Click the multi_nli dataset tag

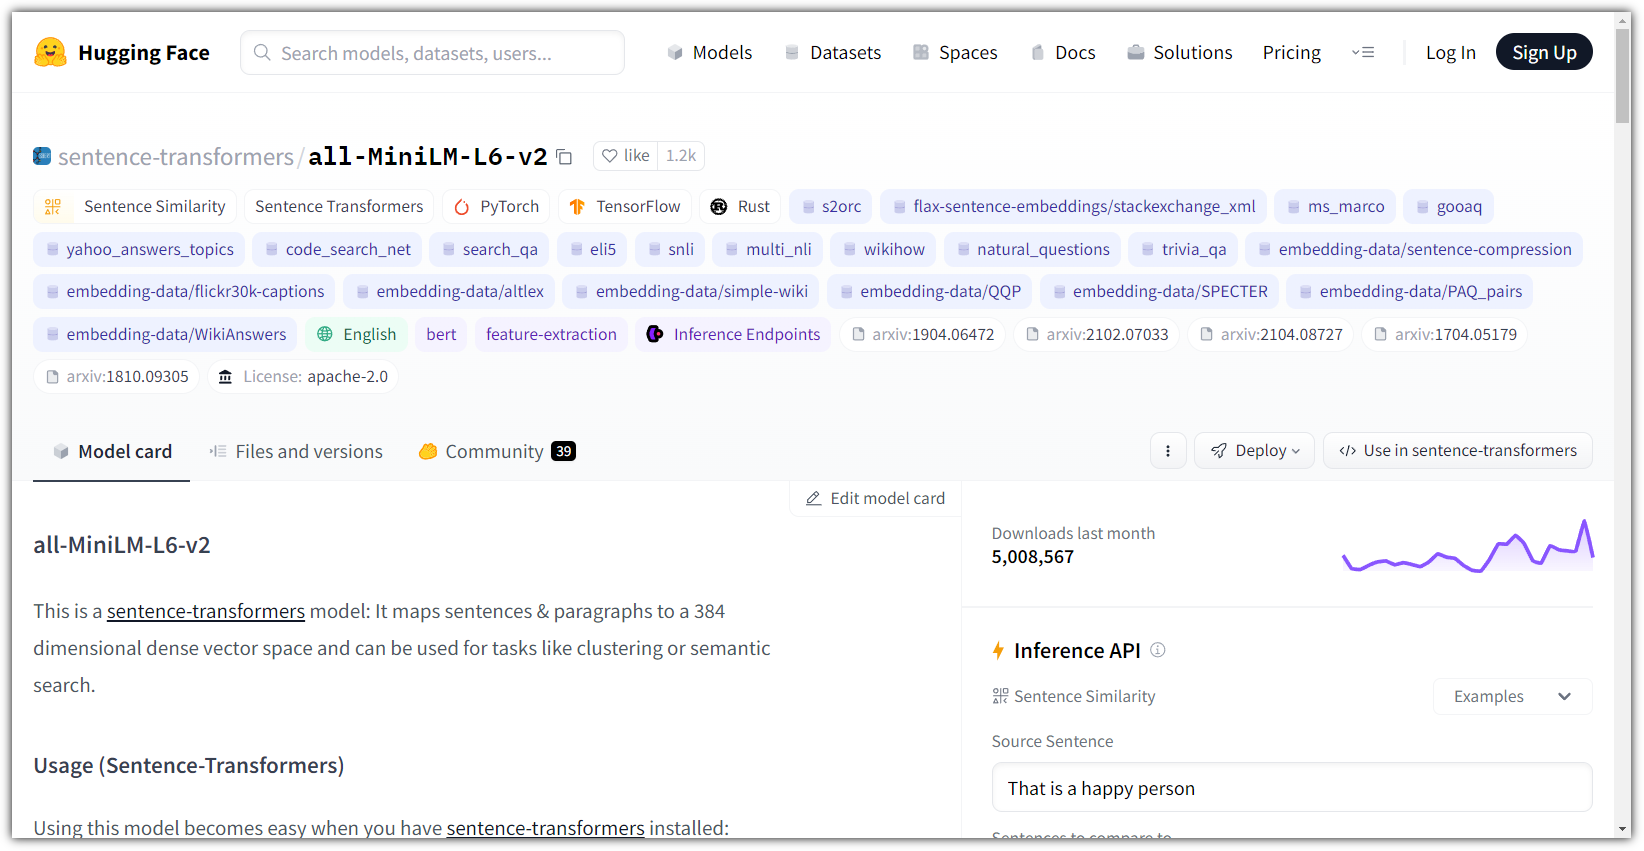tap(768, 249)
